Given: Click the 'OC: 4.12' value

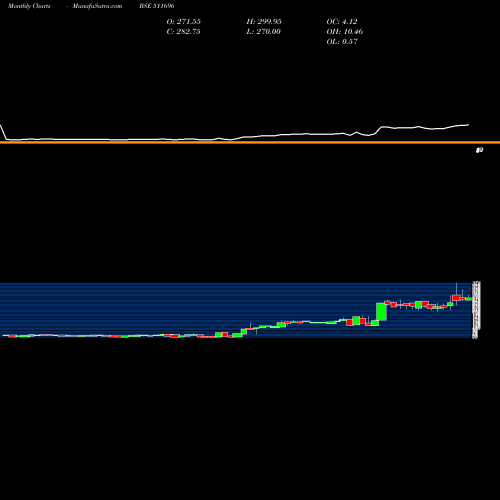Looking at the screenshot, I should pos(342,21).
